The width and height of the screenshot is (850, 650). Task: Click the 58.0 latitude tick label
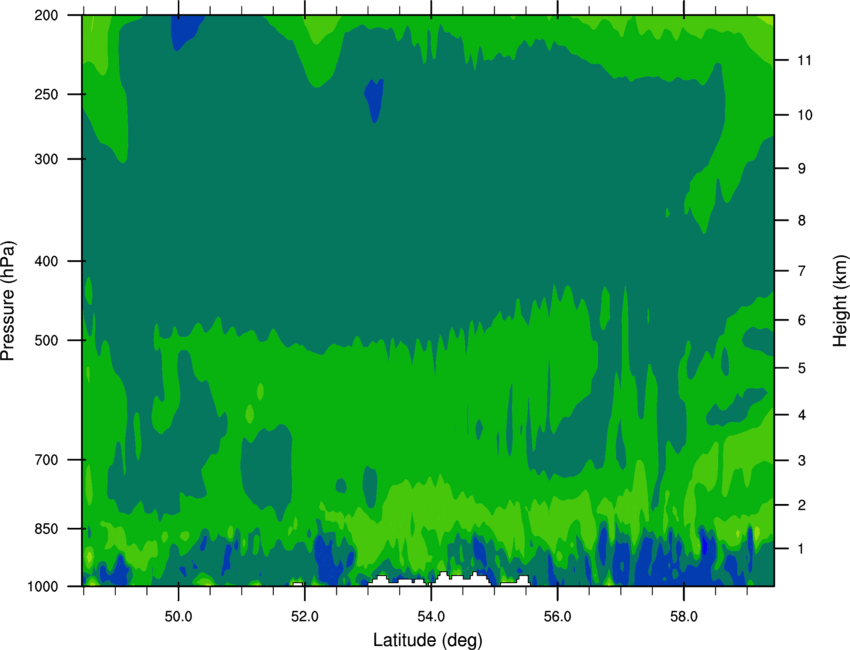(x=684, y=617)
